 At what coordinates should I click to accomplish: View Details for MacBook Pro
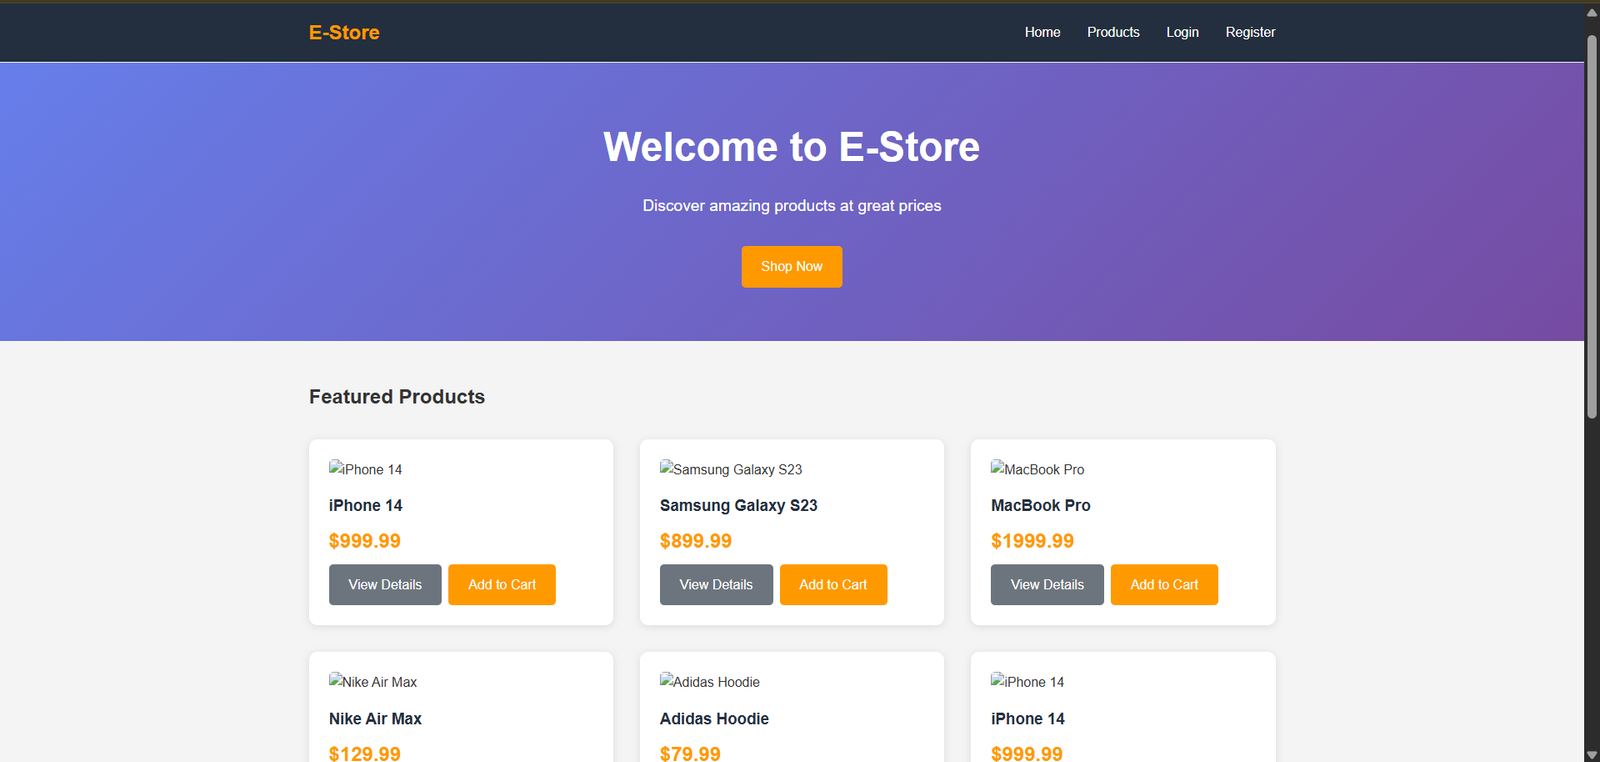(x=1047, y=584)
